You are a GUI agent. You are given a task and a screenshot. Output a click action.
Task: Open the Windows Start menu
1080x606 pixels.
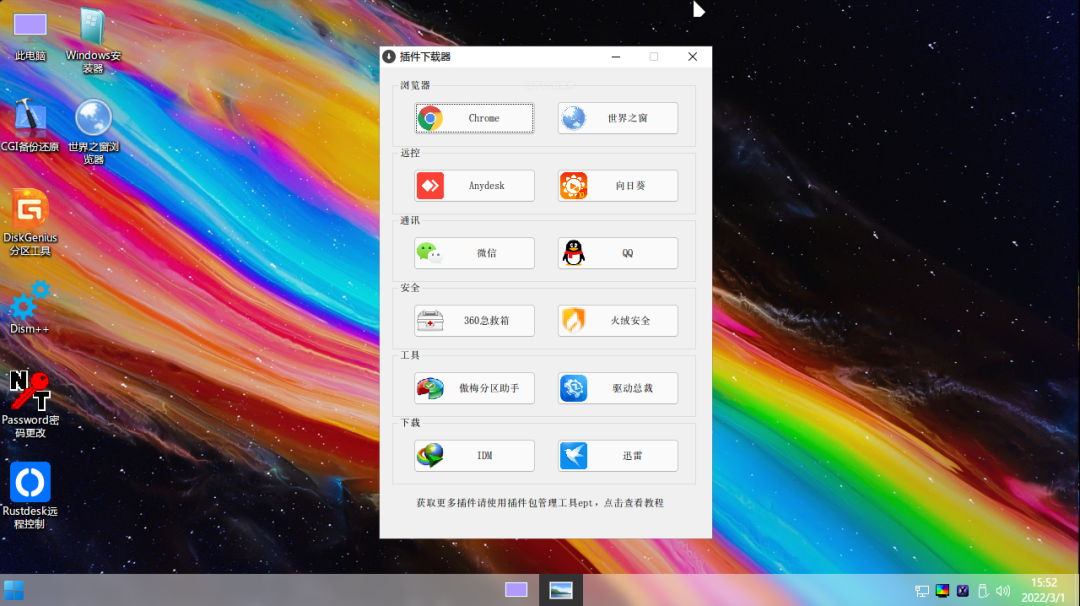click(14, 590)
